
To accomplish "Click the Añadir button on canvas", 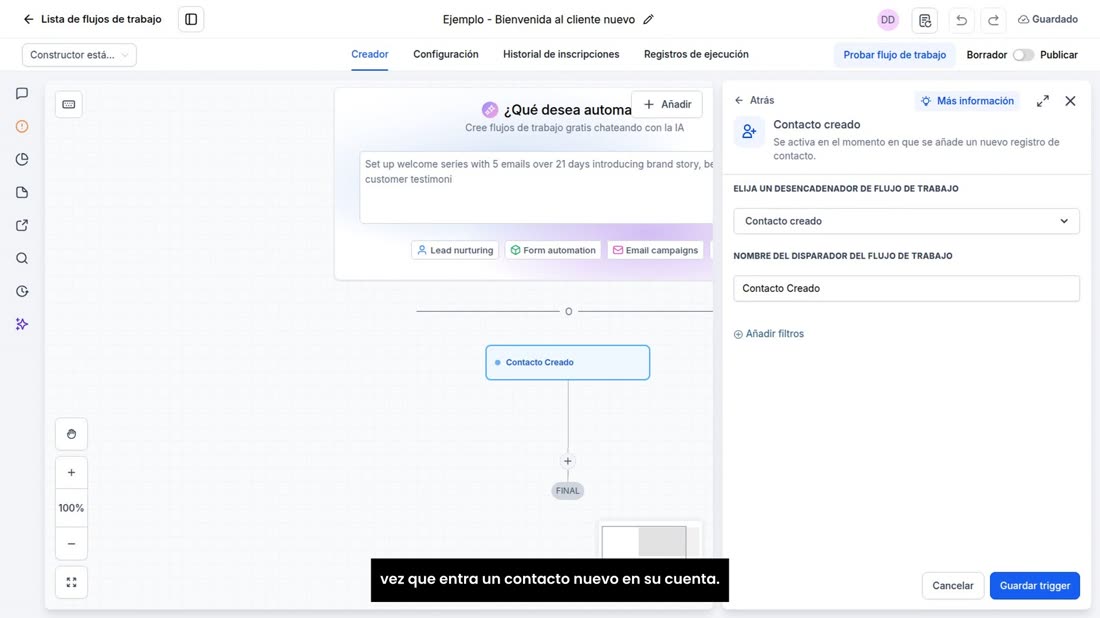I will (667, 105).
